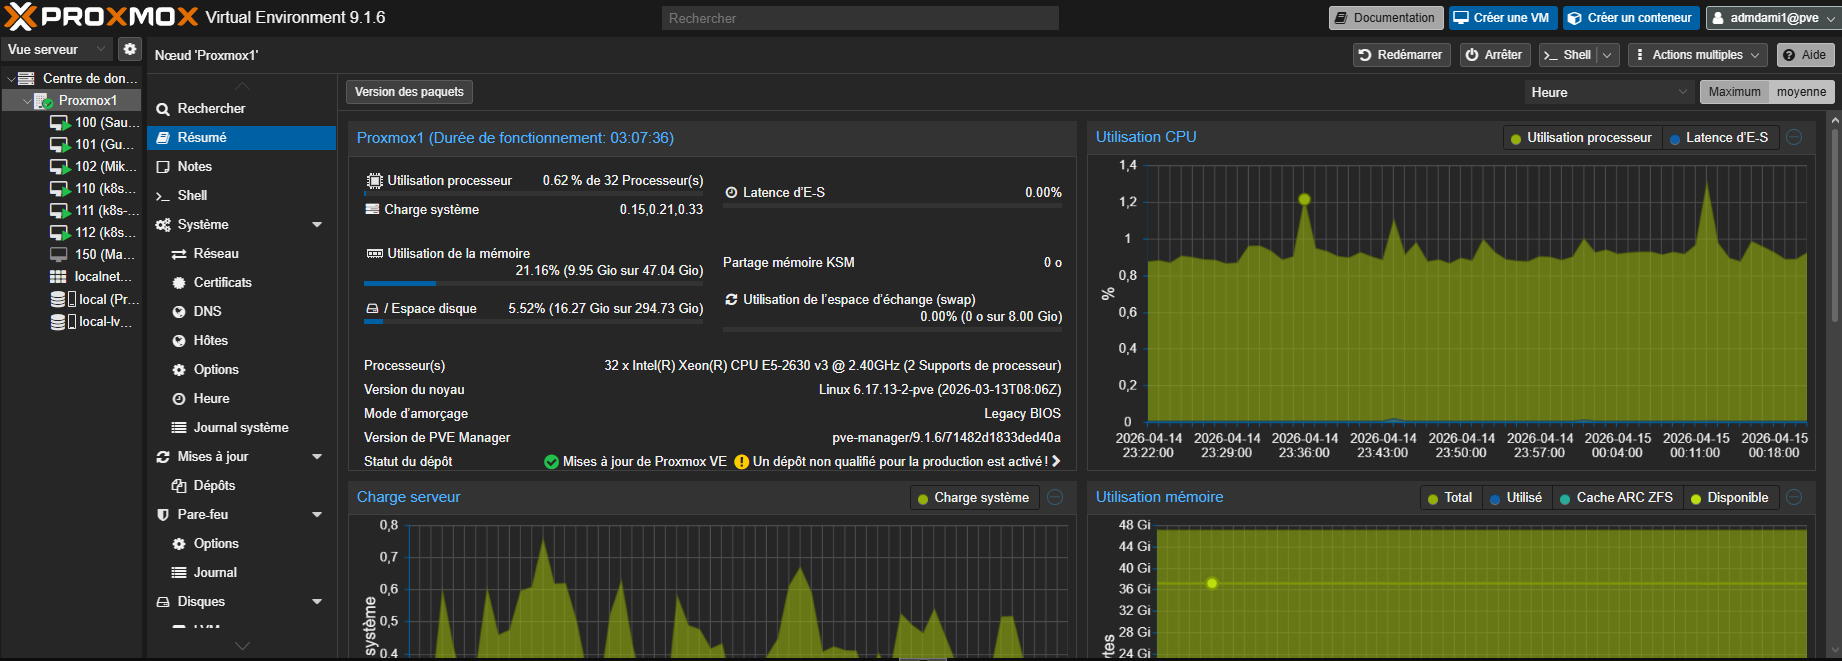The image size is (1842, 661).
Task: Open server view settings gear
Action: pos(130,49)
